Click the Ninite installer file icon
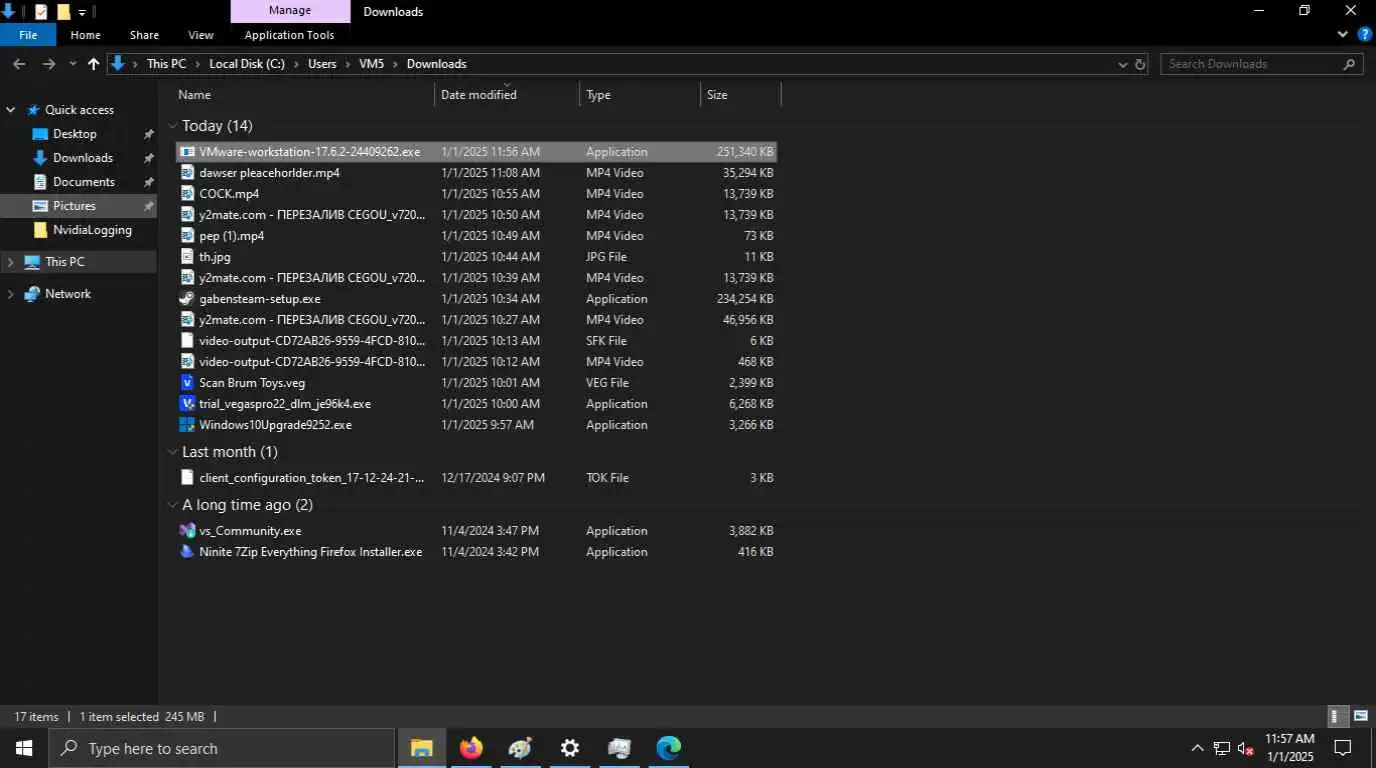The height and width of the screenshot is (768, 1376). pyautogui.click(x=187, y=552)
